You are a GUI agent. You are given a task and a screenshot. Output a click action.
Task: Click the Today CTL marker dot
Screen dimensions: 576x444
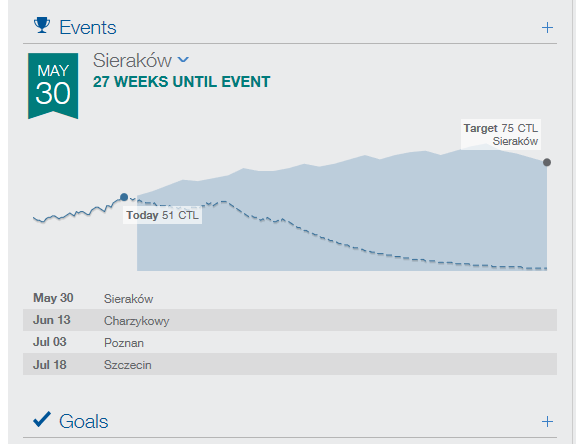[124, 197]
